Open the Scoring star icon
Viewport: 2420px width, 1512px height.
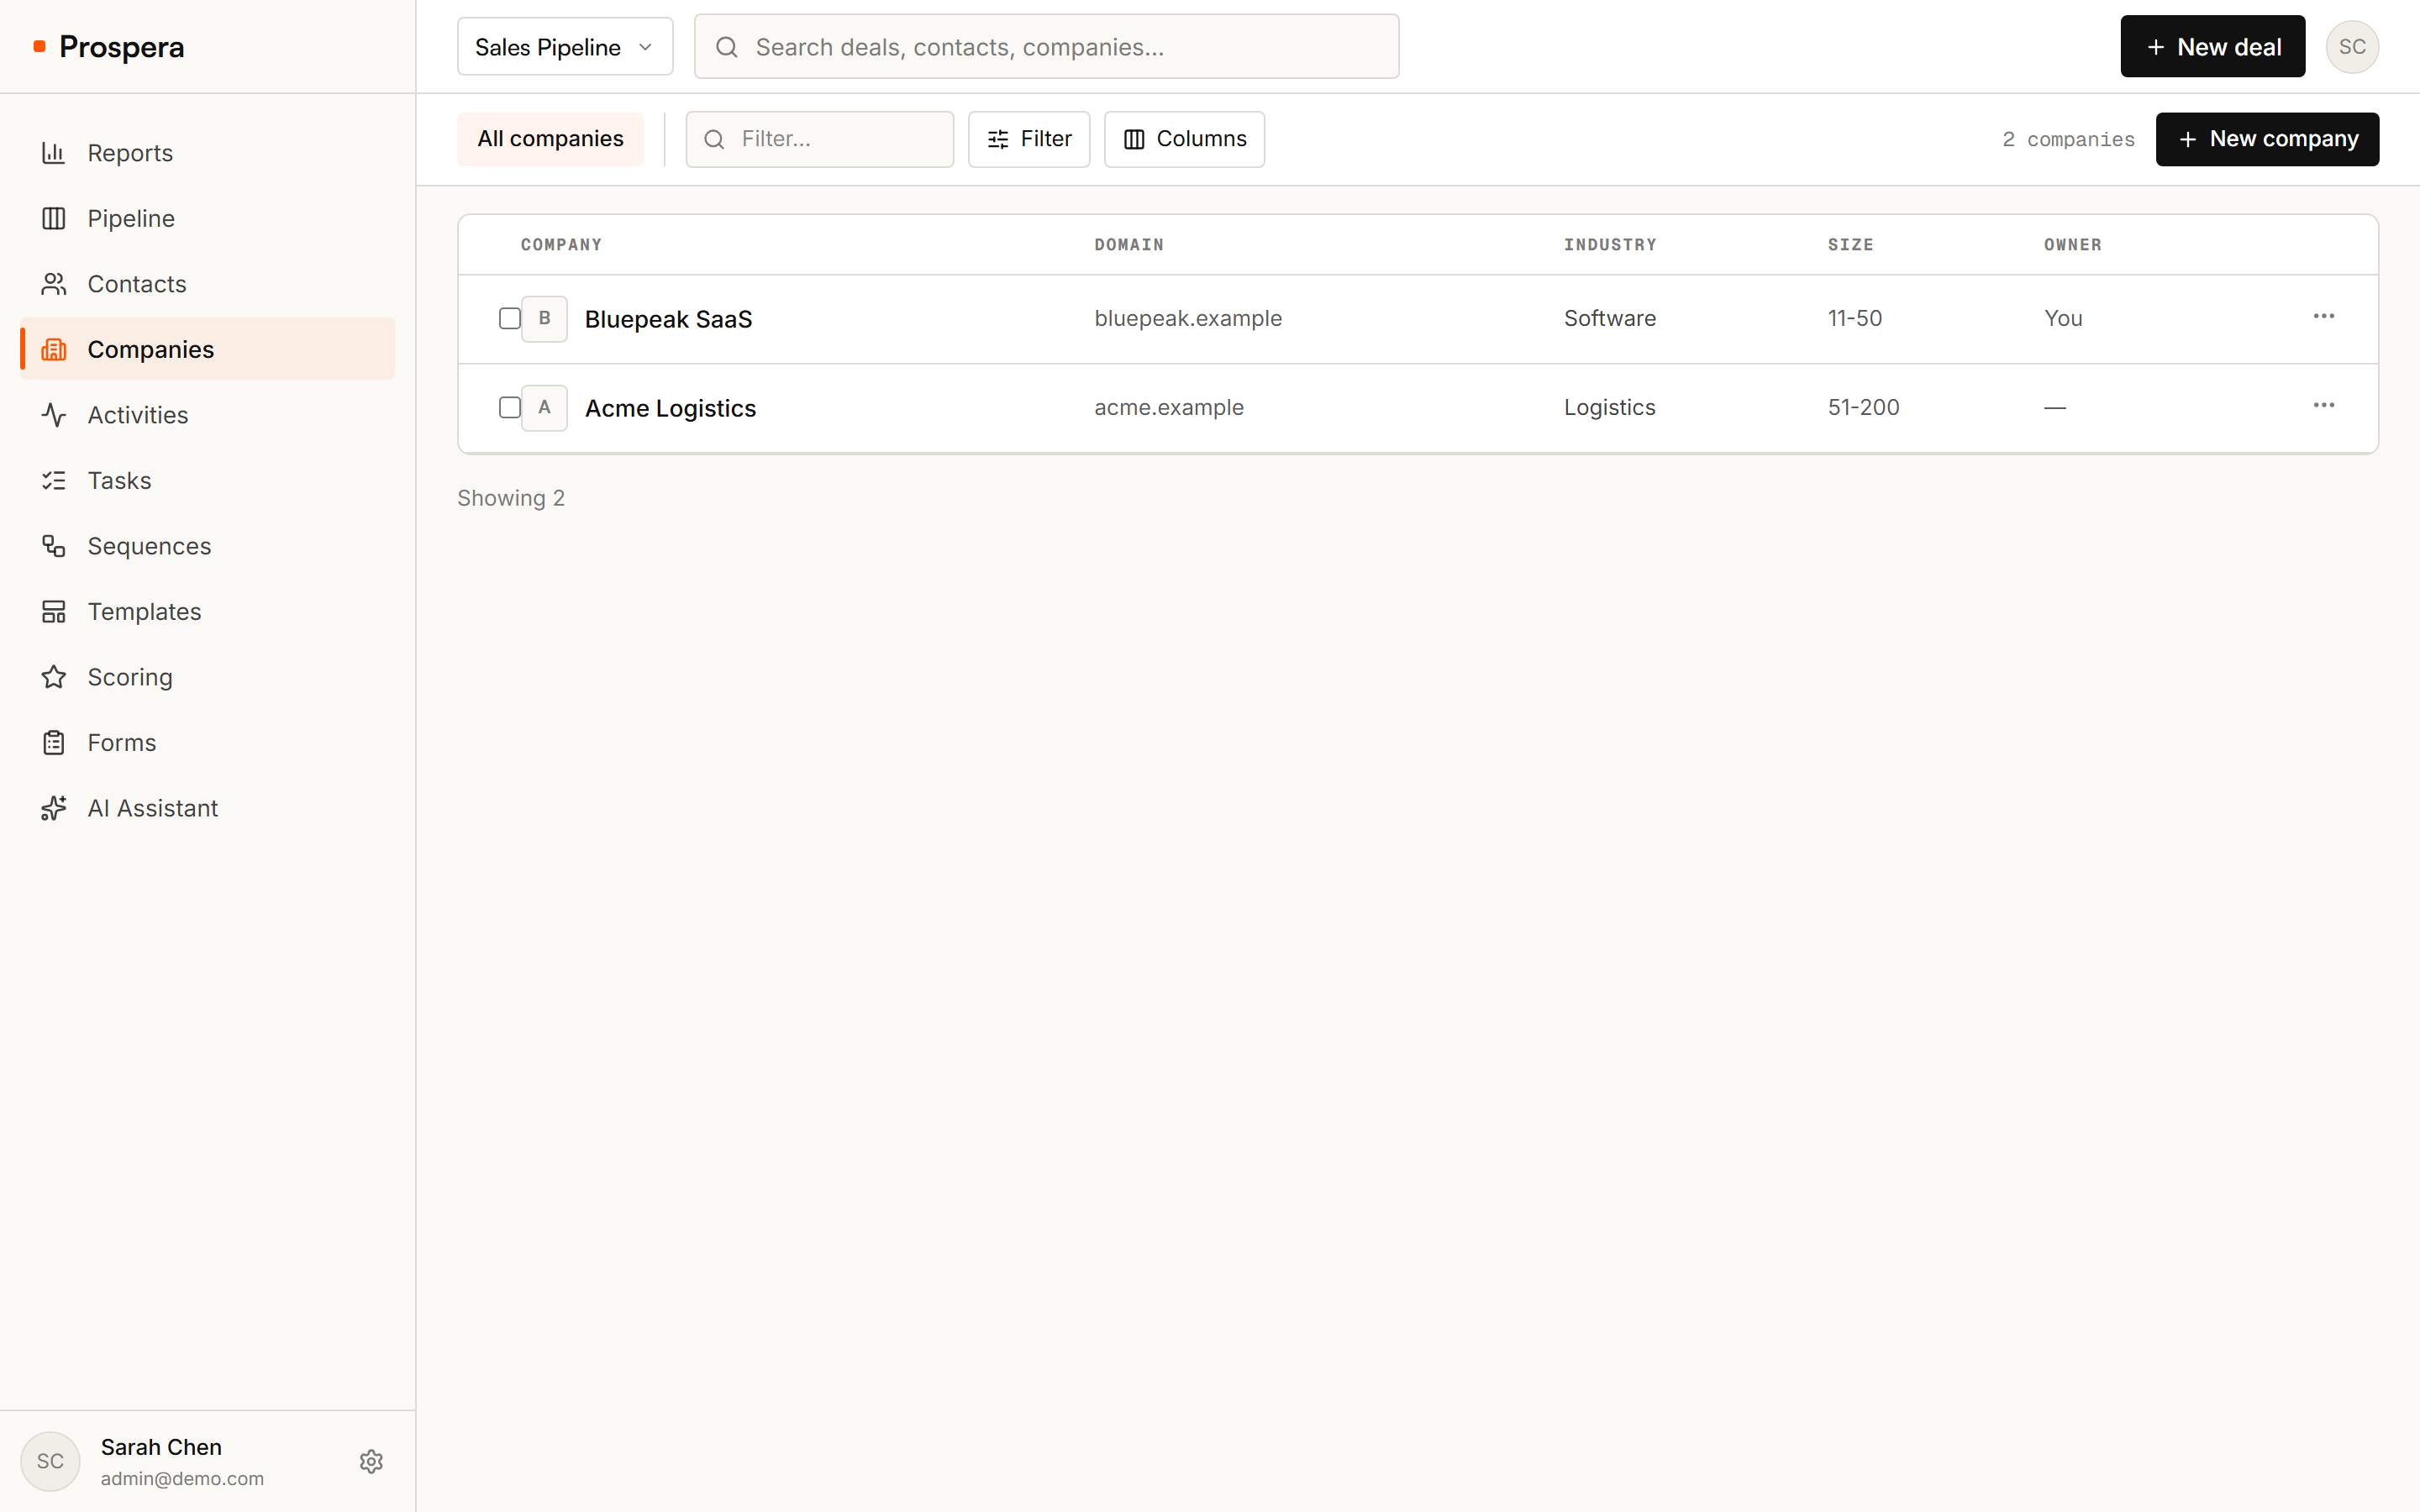54,677
